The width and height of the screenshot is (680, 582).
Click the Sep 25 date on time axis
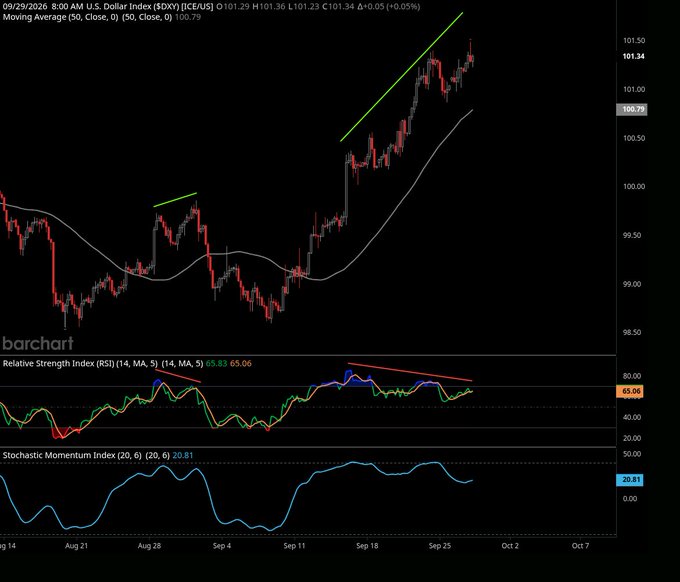(x=440, y=546)
